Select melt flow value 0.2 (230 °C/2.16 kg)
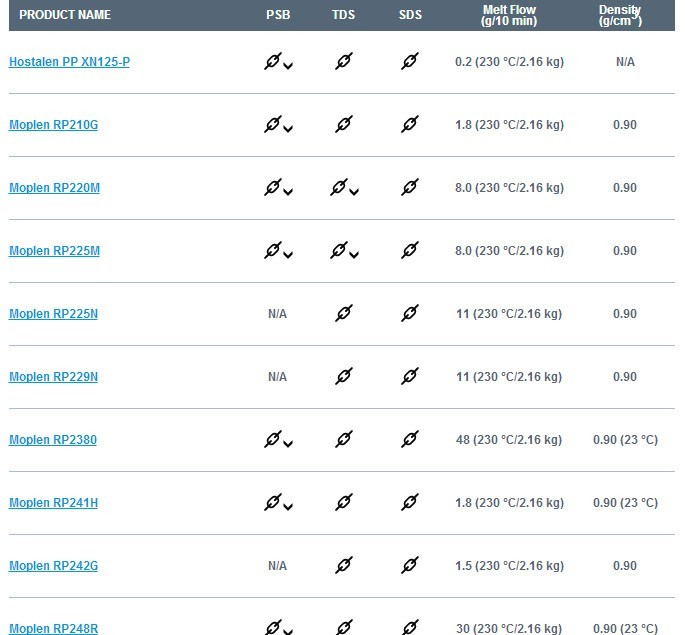 [x=509, y=62]
